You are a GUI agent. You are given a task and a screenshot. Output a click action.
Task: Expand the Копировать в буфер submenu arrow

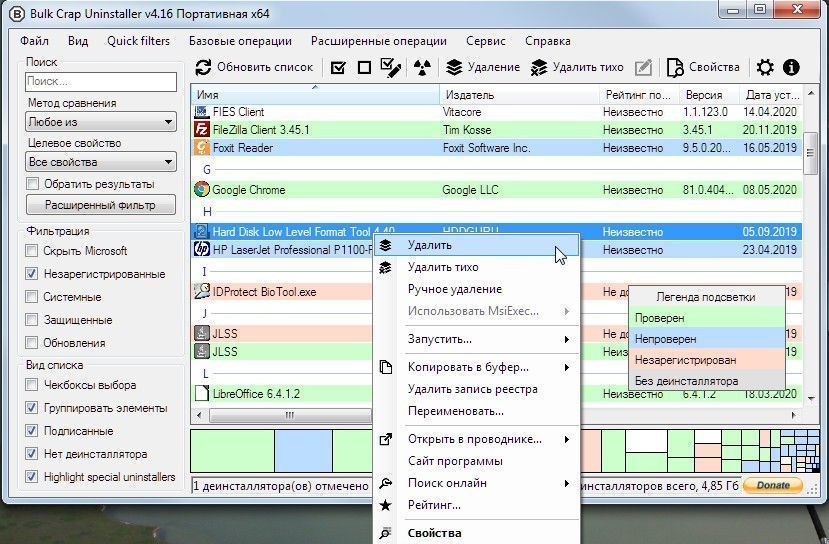click(x=567, y=367)
